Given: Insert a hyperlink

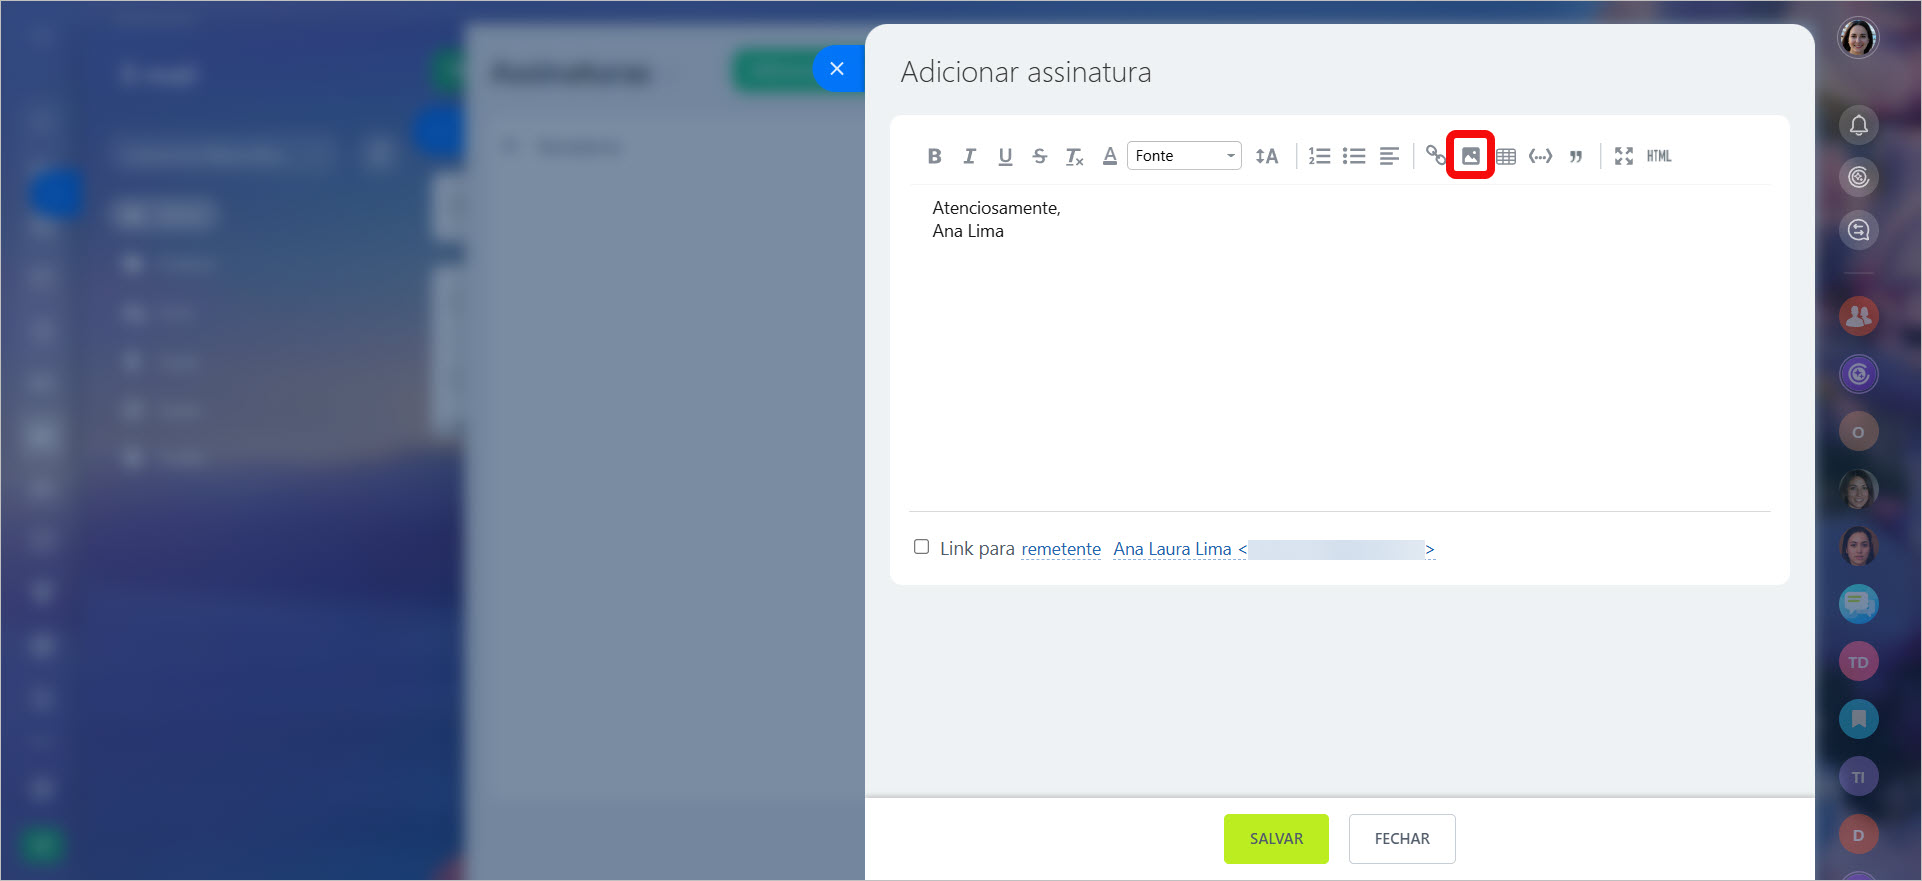Looking at the screenshot, I should pyautogui.click(x=1436, y=156).
